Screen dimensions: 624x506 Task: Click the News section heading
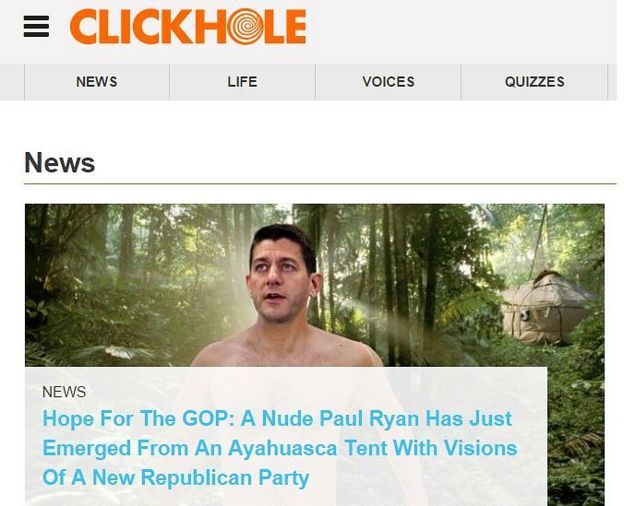click(x=60, y=162)
